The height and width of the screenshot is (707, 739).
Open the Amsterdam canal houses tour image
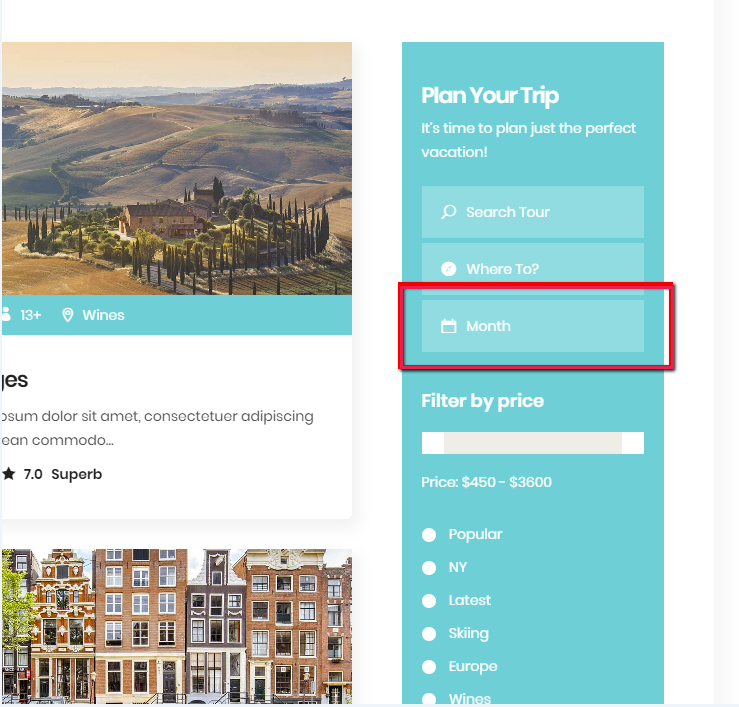pyautogui.click(x=176, y=626)
